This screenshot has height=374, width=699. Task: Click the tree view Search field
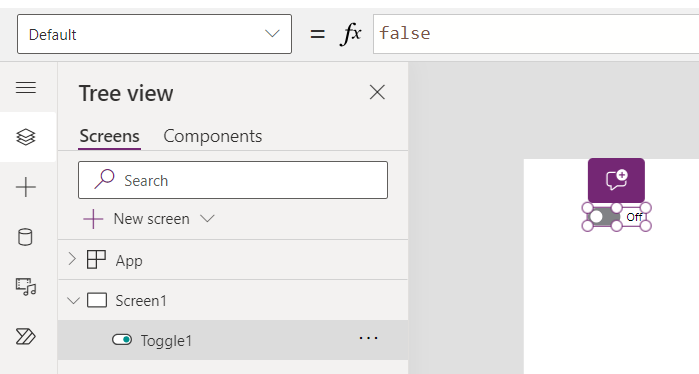[x=233, y=180]
